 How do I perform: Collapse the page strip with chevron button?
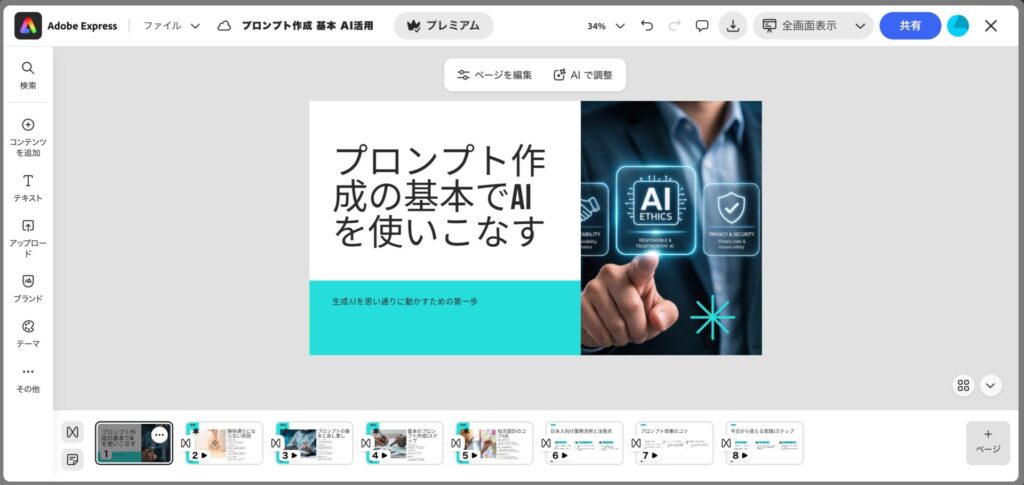click(990, 385)
